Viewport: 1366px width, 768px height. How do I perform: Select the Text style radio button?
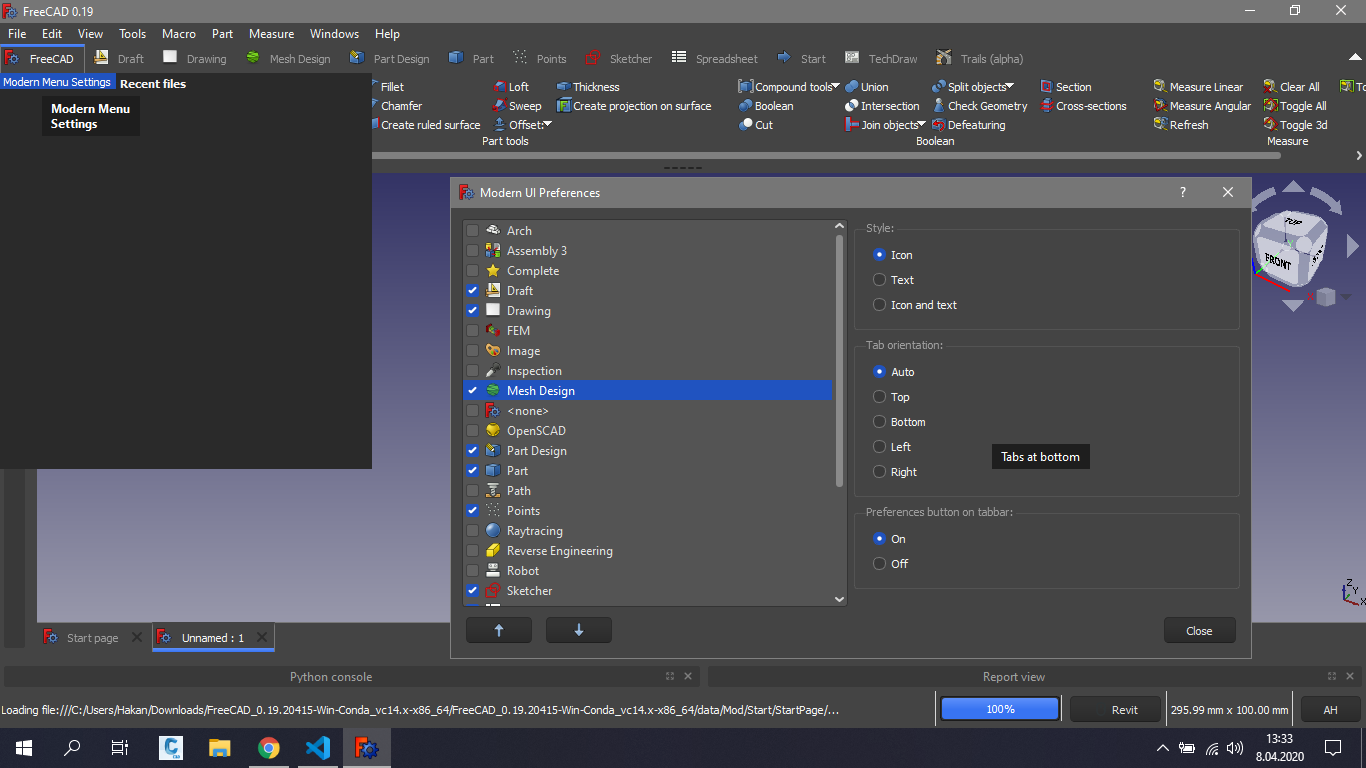880,280
